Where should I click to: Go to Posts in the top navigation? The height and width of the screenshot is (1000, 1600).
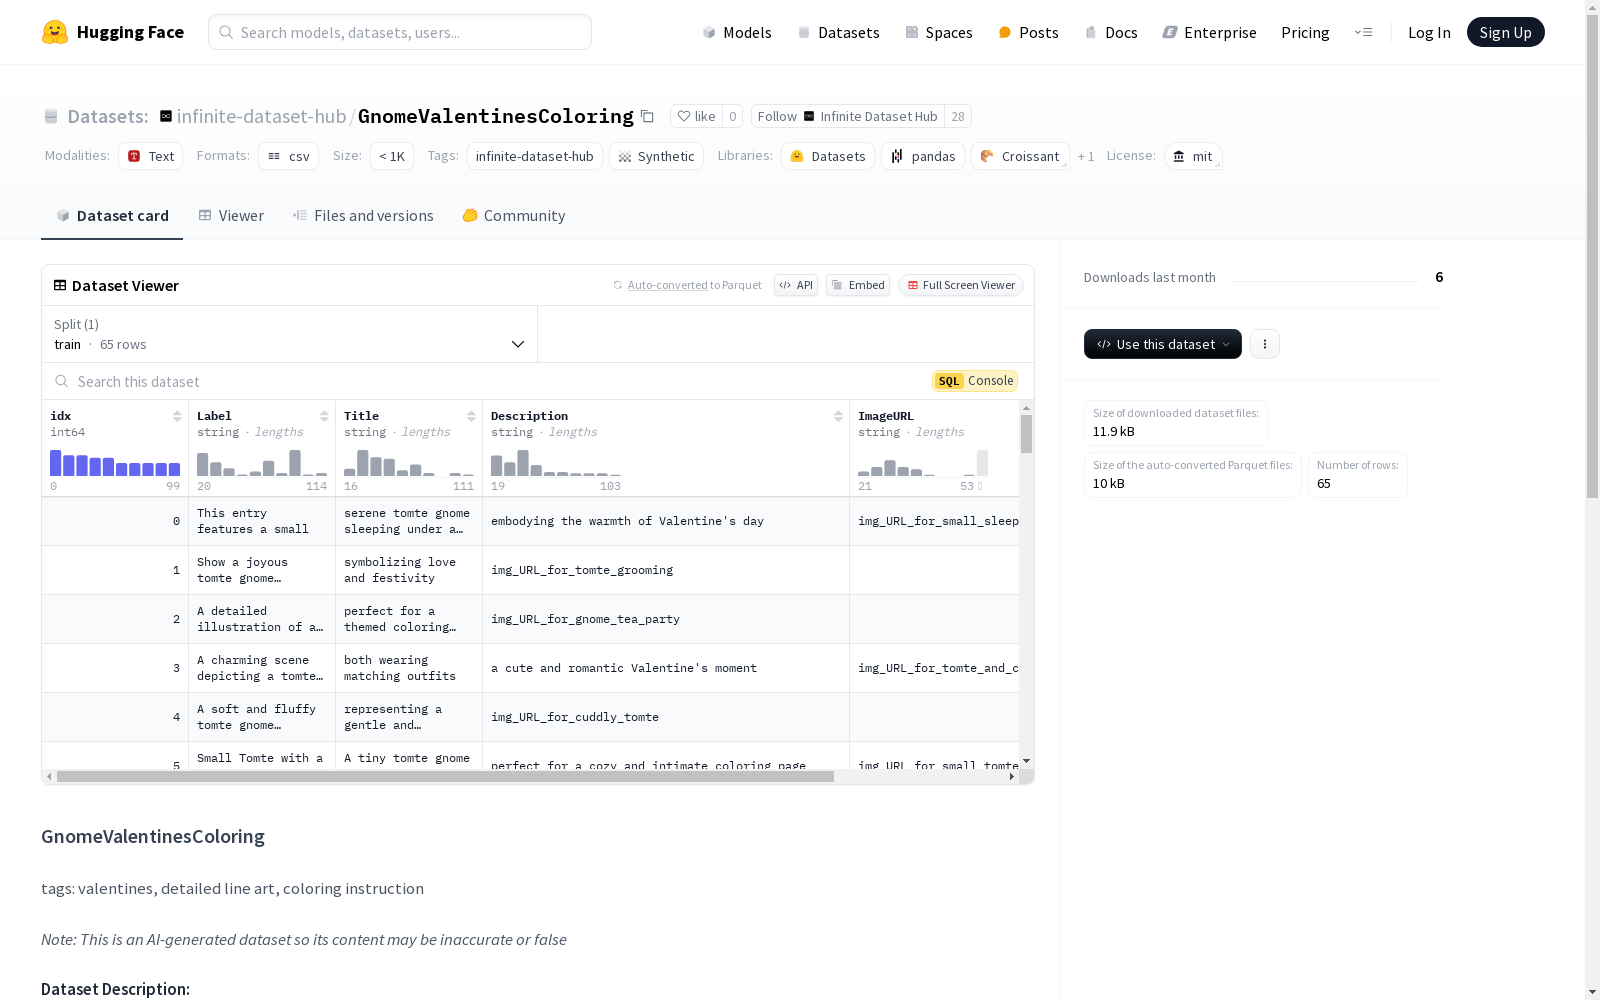pyautogui.click(x=1029, y=32)
